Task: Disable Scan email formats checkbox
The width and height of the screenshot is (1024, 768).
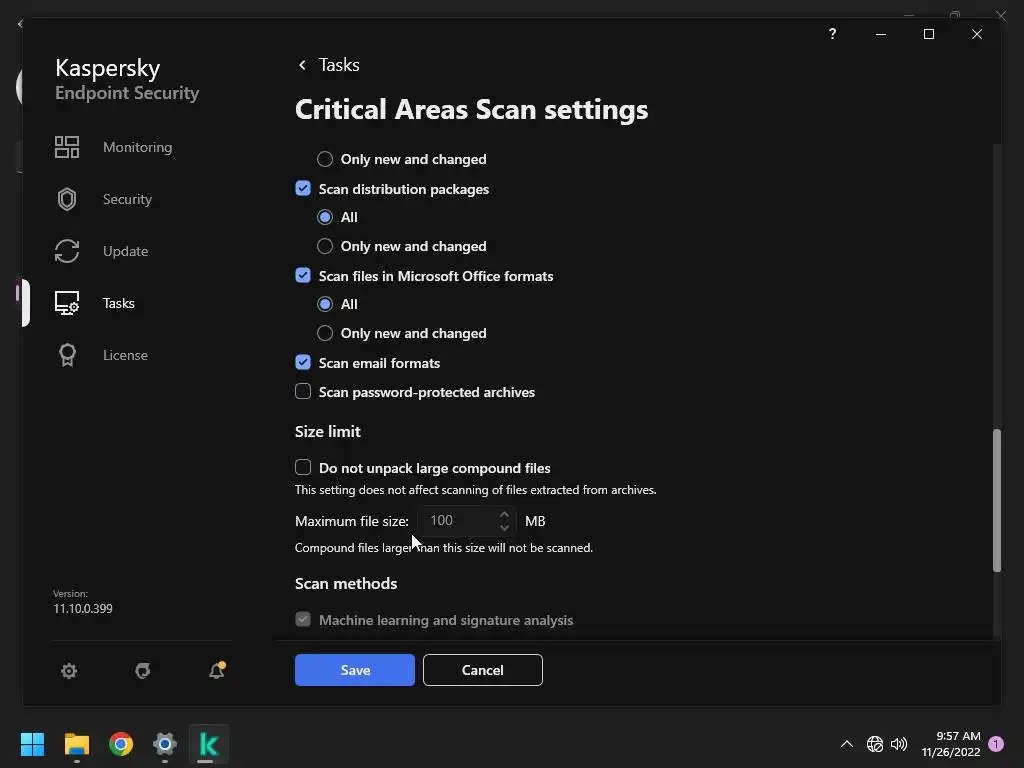Action: tap(303, 362)
